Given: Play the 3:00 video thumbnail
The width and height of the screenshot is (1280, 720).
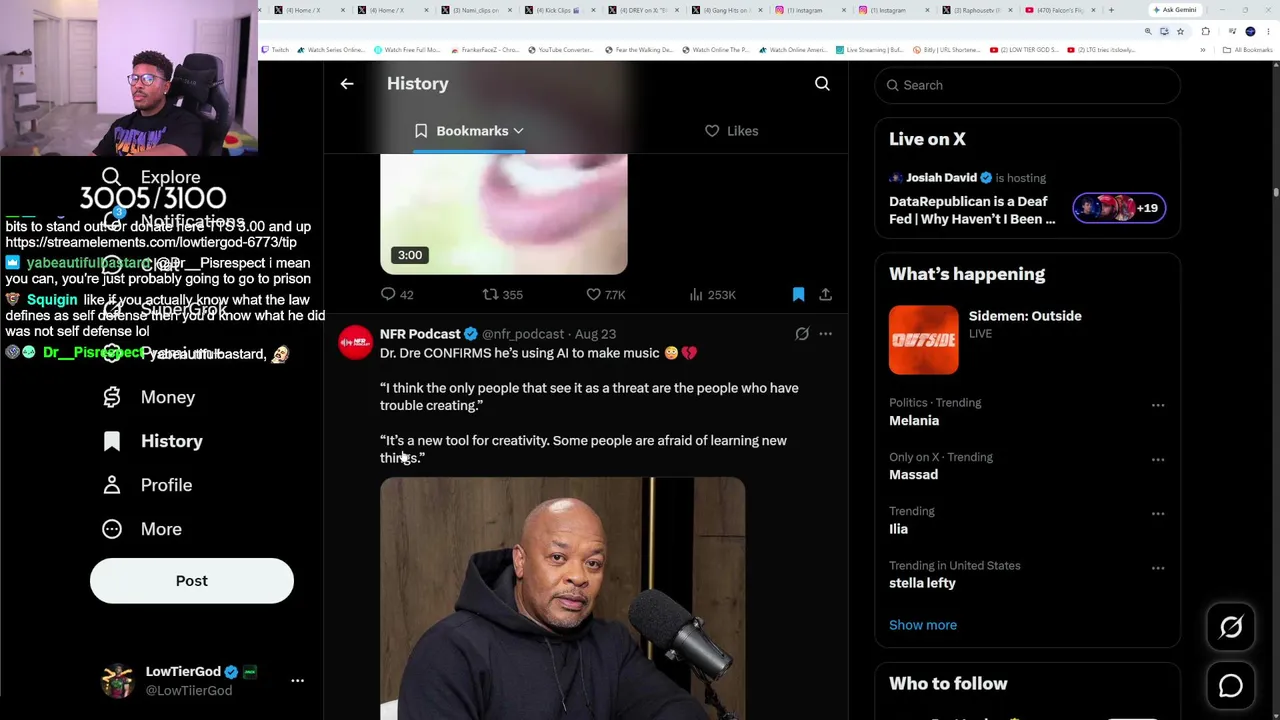Looking at the screenshot, I should click(504, 214).
